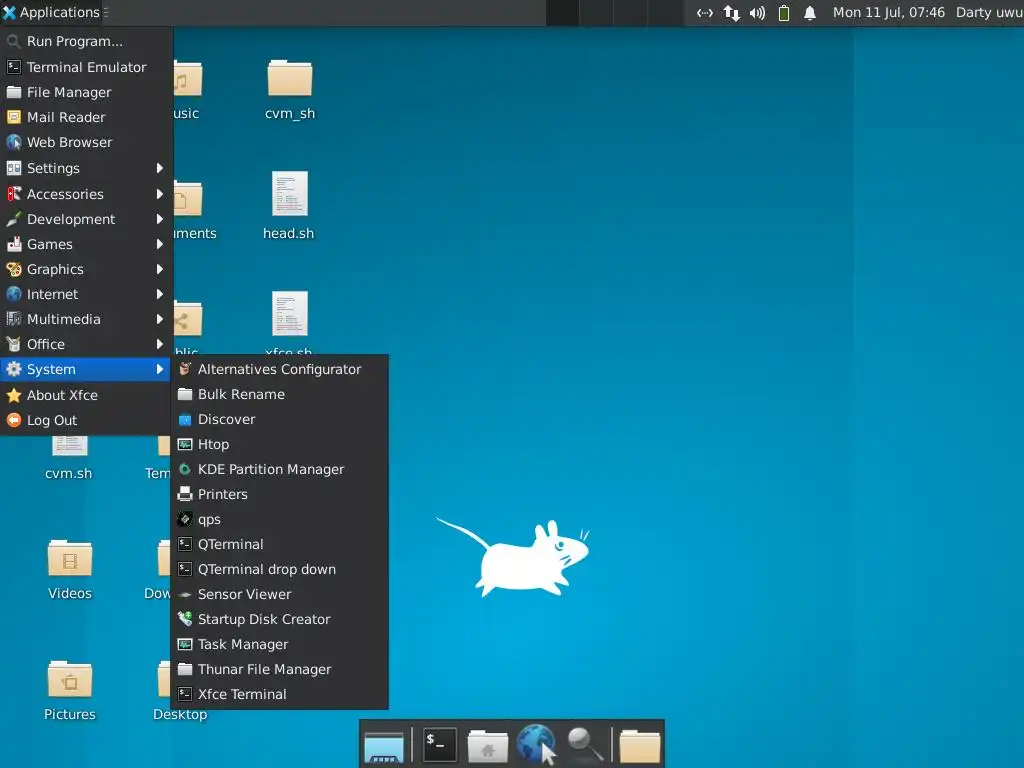1024x768 pixels.
Task: Click the "cvm.sh" desktop label
Action: (69, 473)
